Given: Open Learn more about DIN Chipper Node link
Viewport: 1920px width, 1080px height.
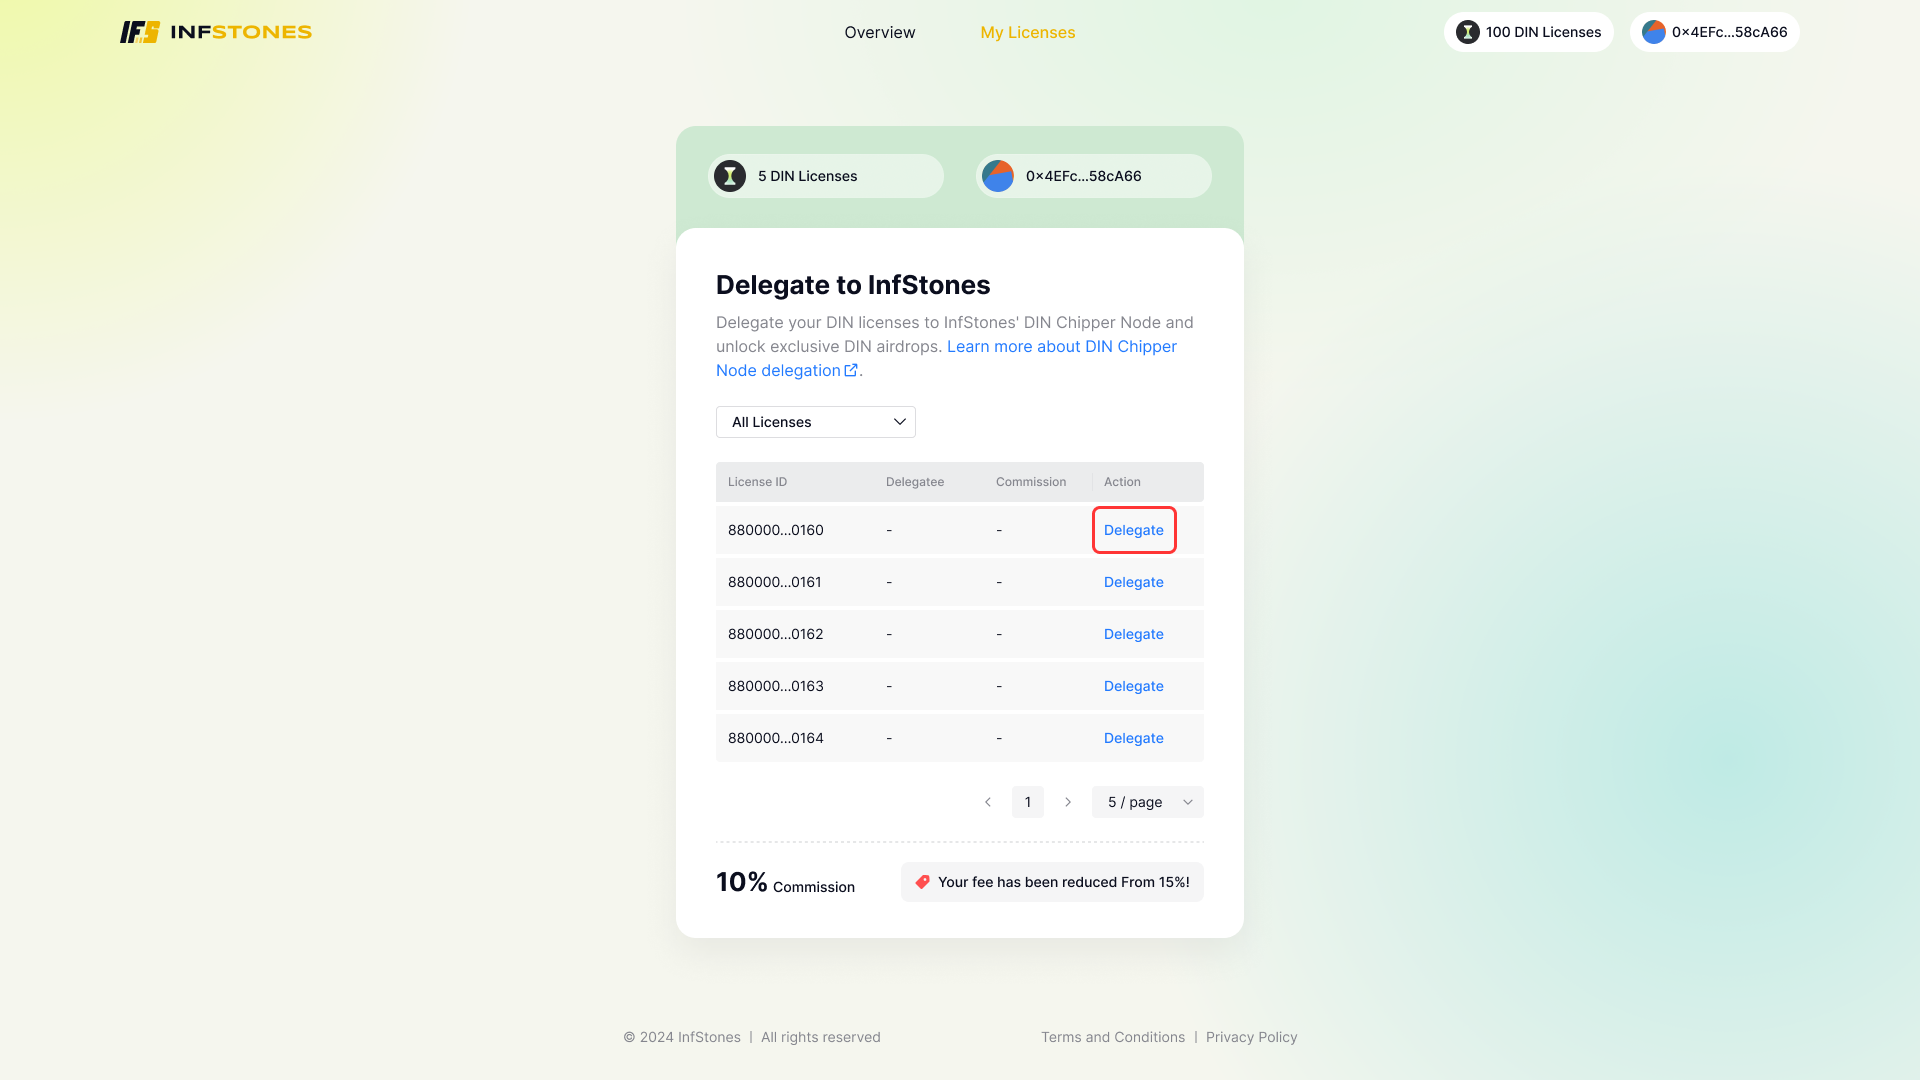Looking at the screenshot, I should coord(1061,346).
